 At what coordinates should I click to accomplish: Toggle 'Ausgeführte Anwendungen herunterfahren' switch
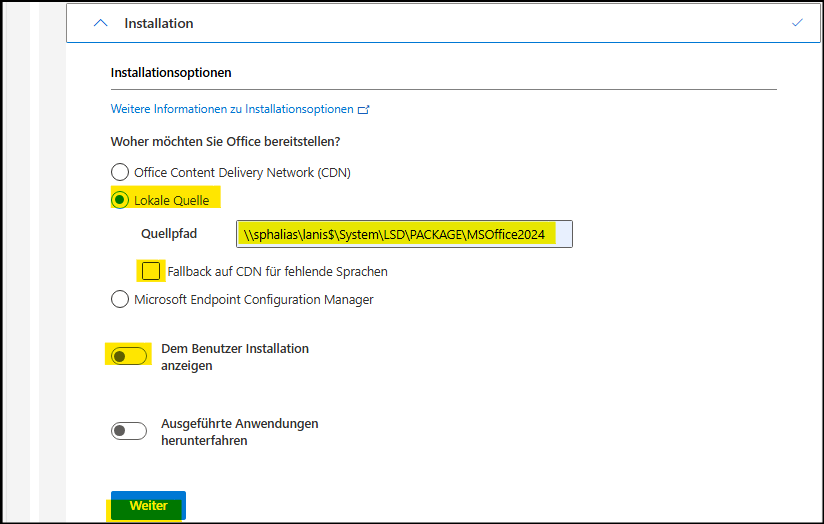point(129,431)
